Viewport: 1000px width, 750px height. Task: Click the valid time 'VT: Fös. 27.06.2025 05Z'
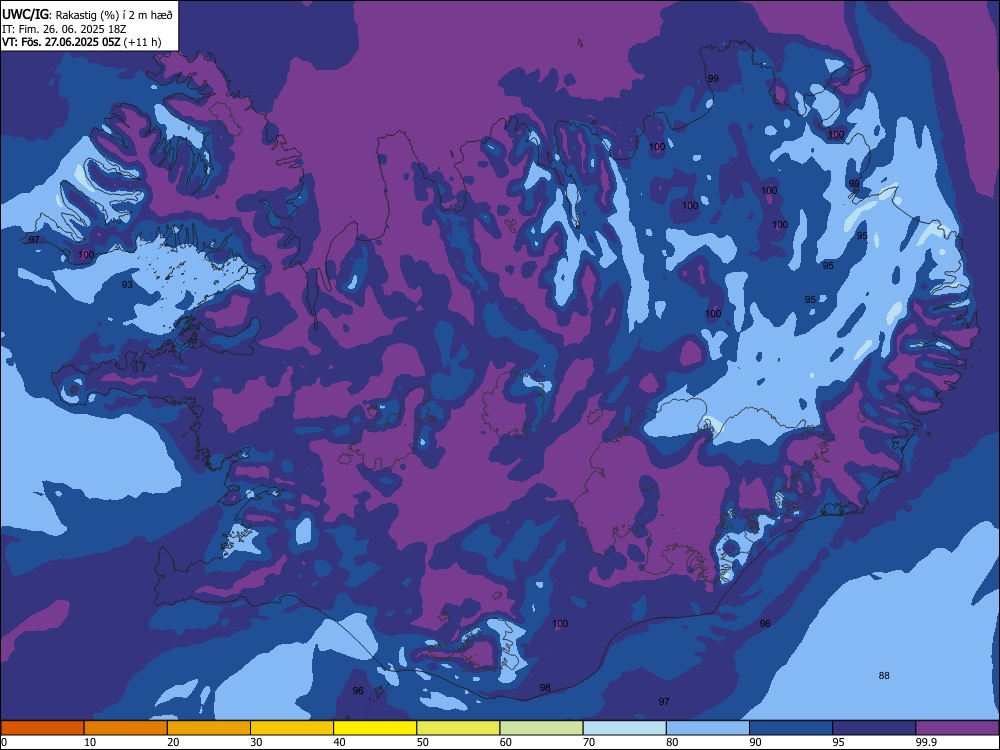coord(61,42)
